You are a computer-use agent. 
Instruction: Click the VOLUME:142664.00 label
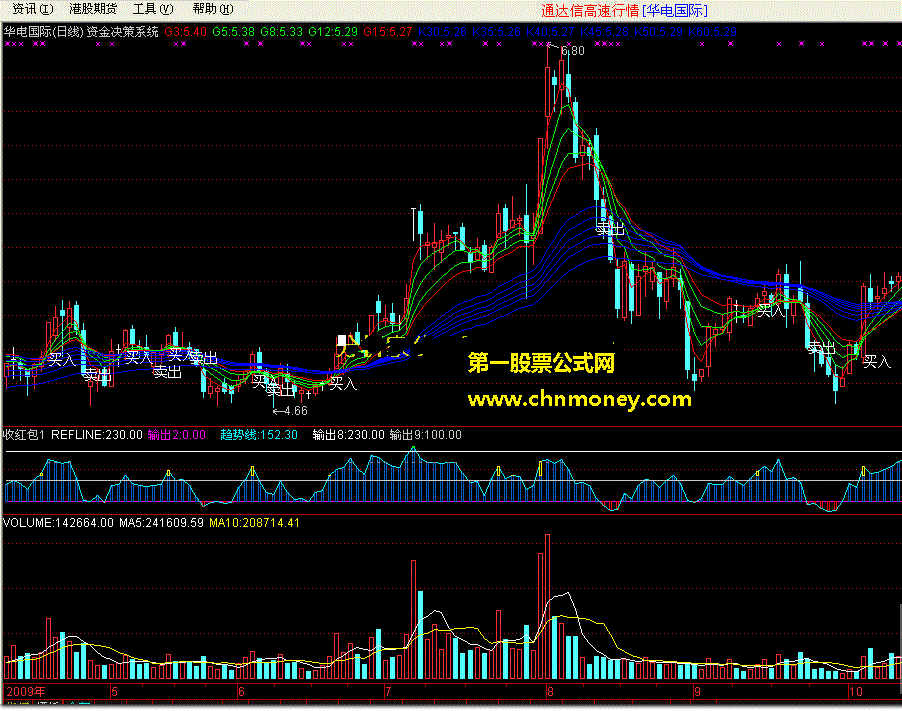[58, 523]
